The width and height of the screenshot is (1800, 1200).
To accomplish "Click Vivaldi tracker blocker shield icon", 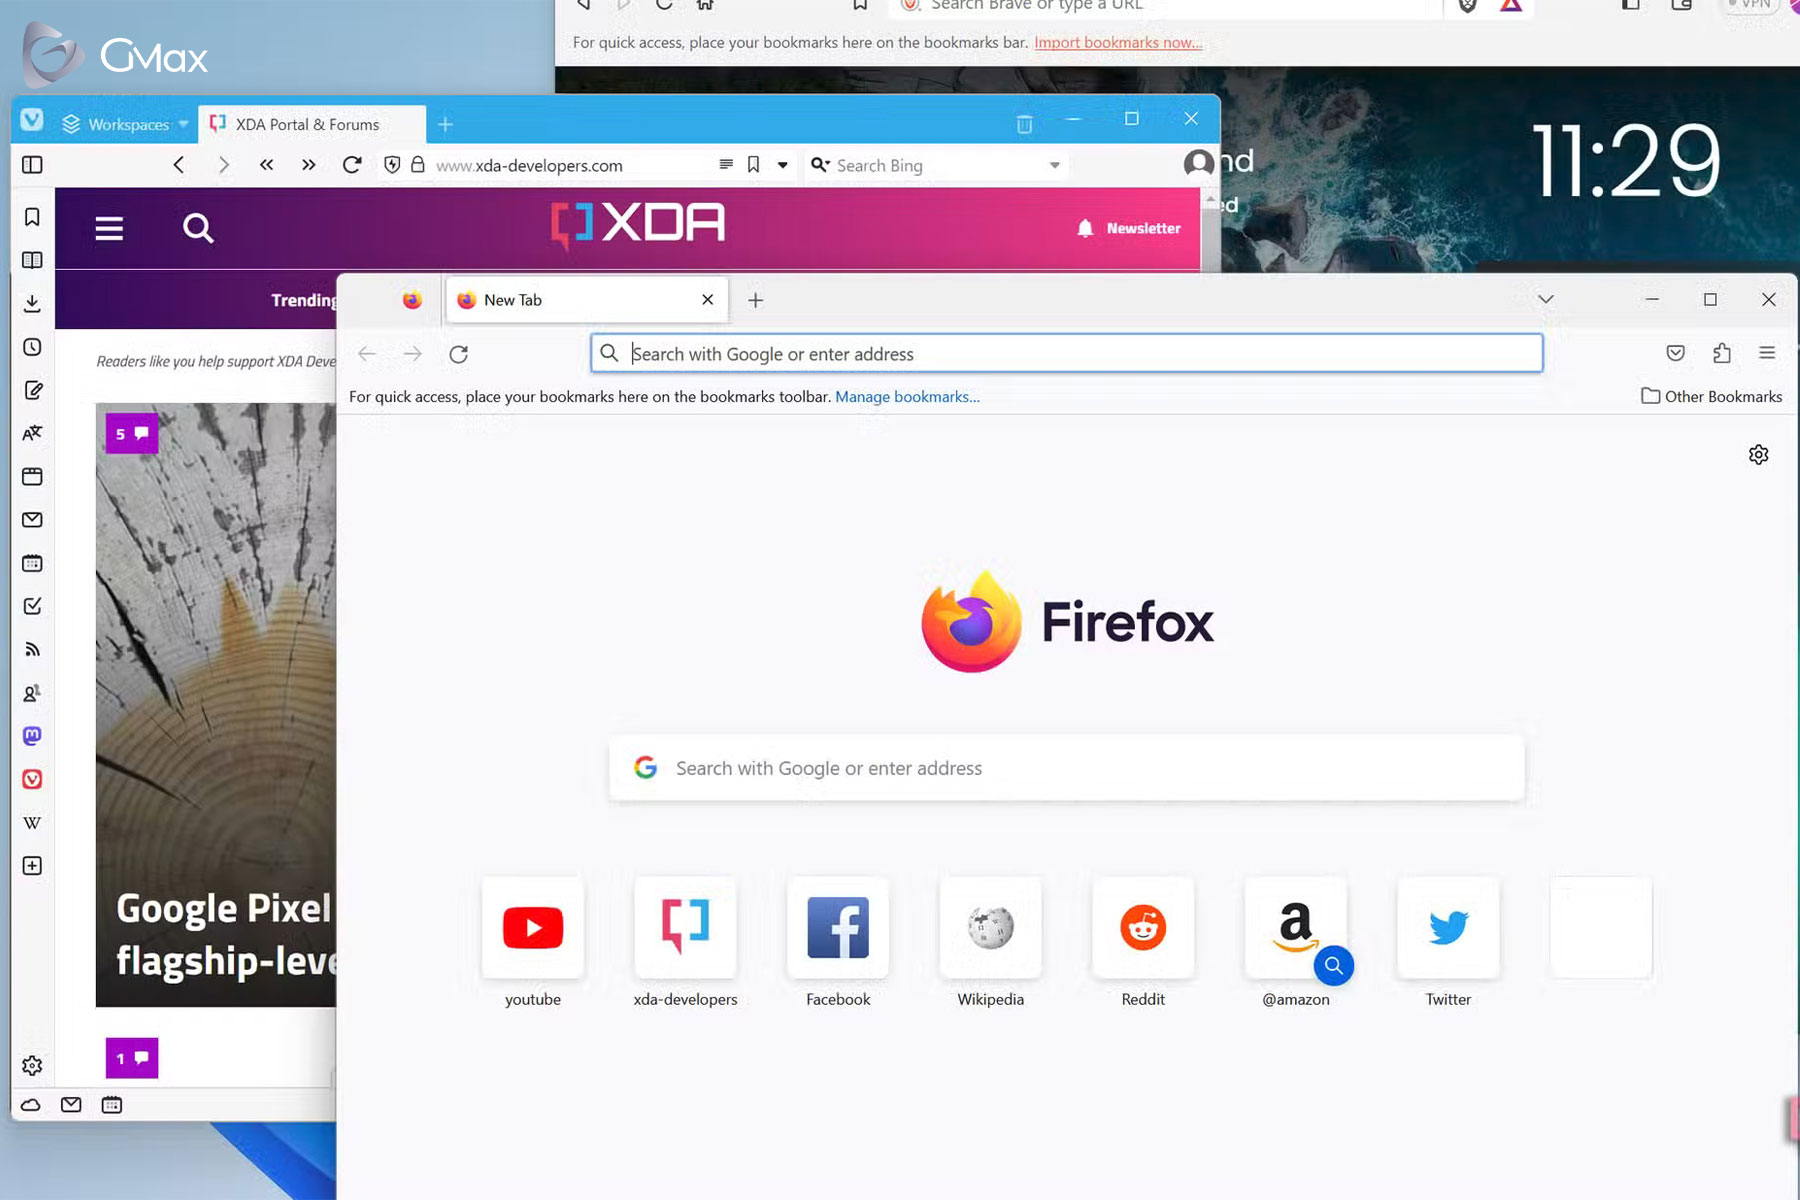I will pyautogui.click(x=392, y=165).
